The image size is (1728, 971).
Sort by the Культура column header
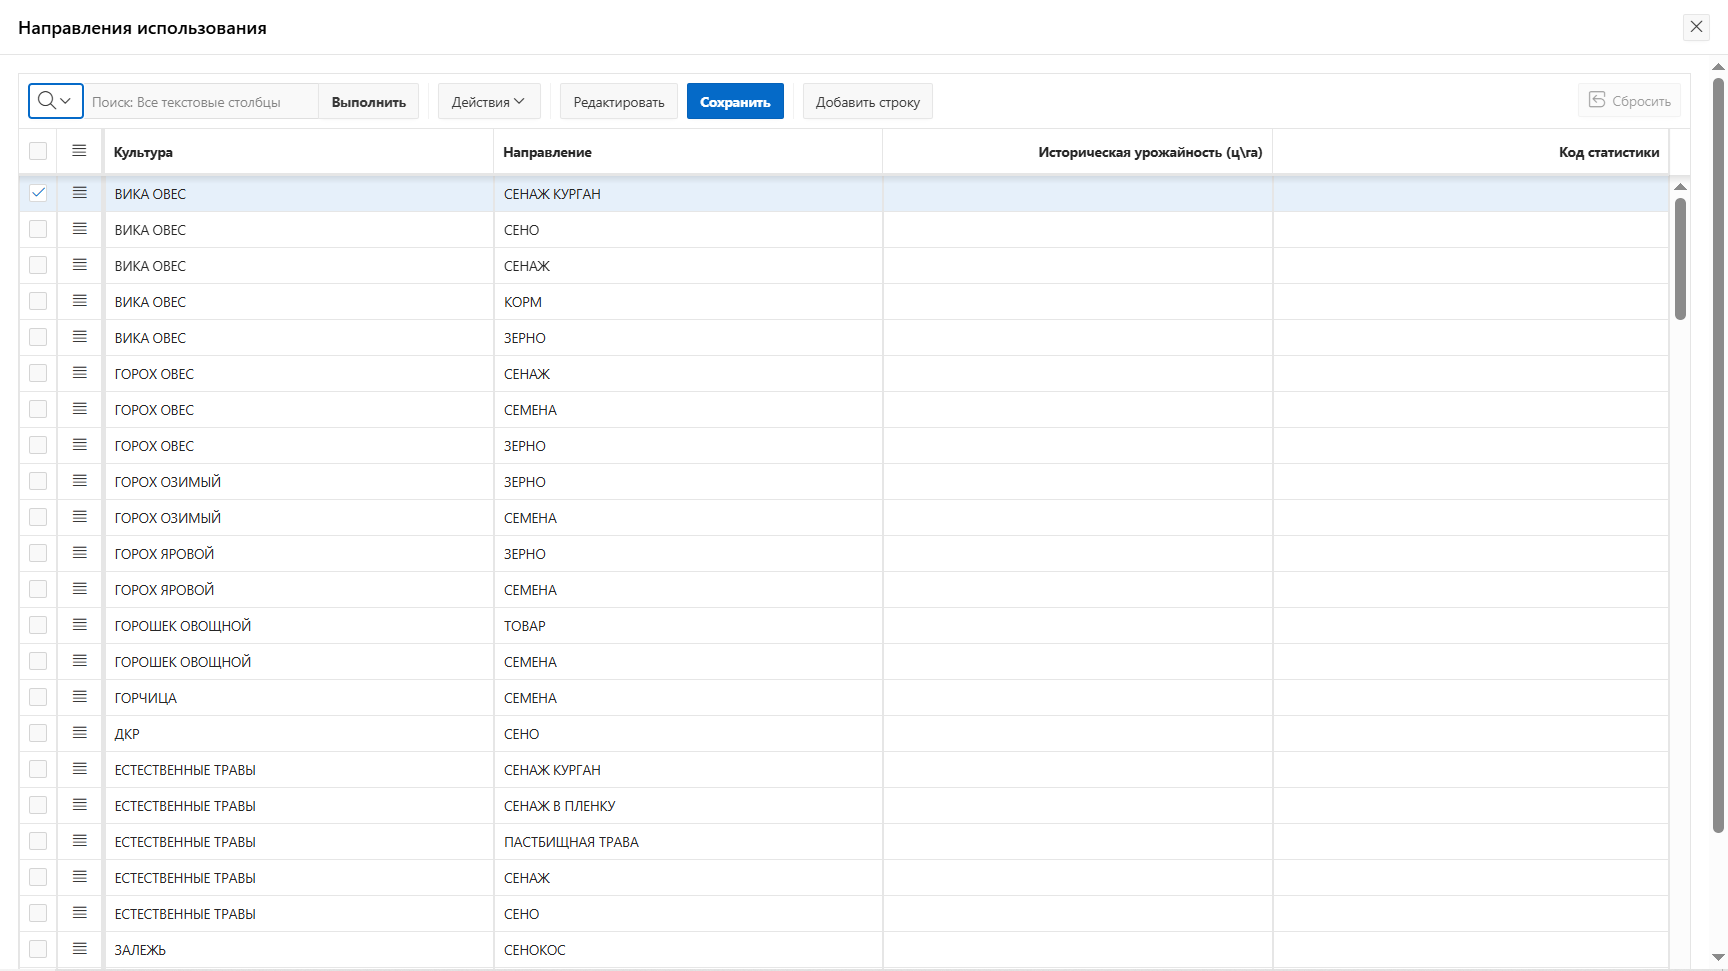point(143,152)
